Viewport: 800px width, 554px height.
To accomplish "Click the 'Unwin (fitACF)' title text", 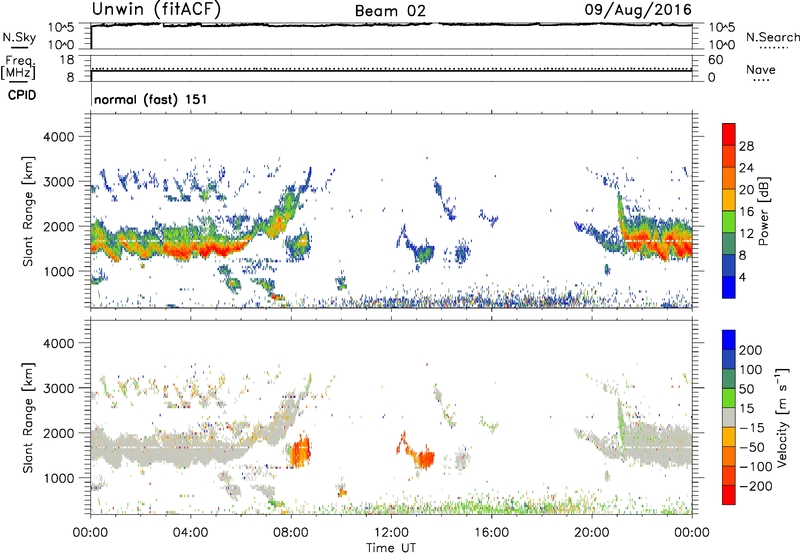I will click(156, 9).
